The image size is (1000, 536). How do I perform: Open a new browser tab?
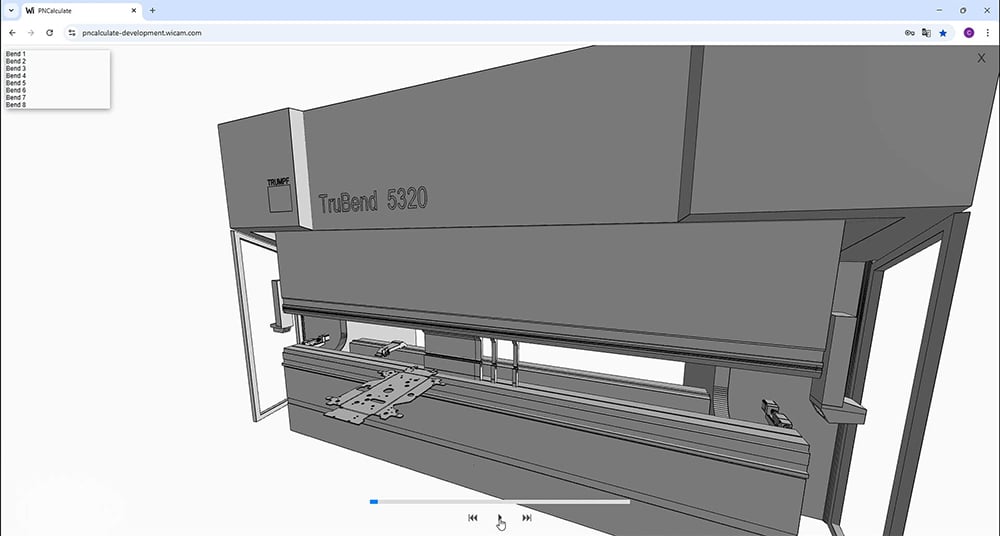point(152,10)
